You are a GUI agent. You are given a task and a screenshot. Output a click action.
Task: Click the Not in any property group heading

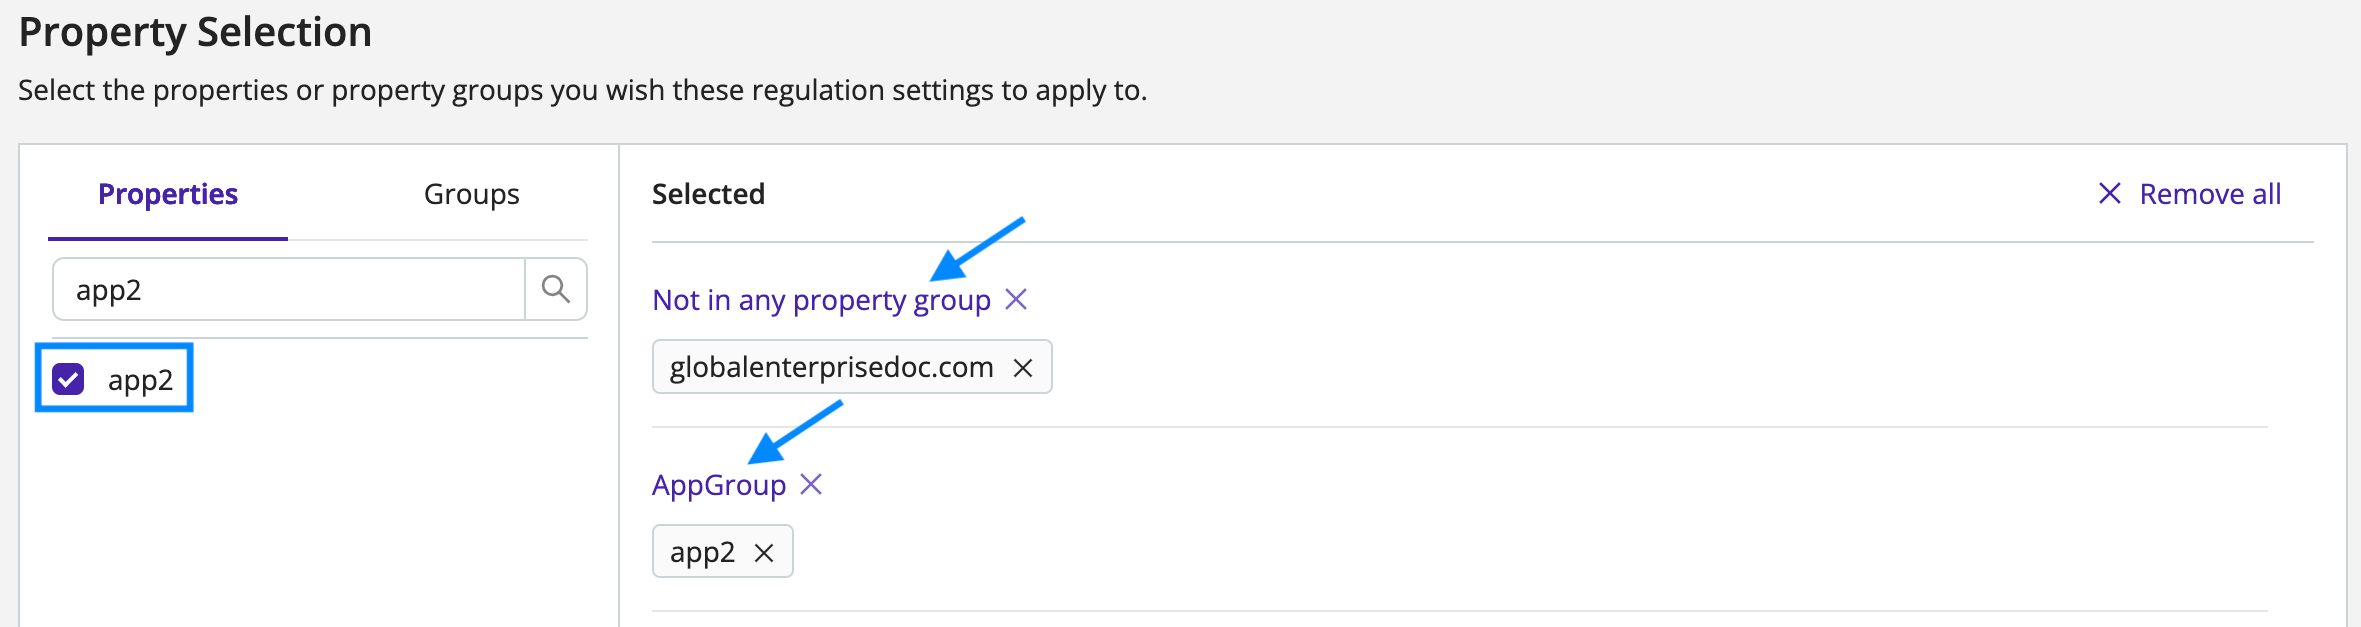[x=821, y=300]
